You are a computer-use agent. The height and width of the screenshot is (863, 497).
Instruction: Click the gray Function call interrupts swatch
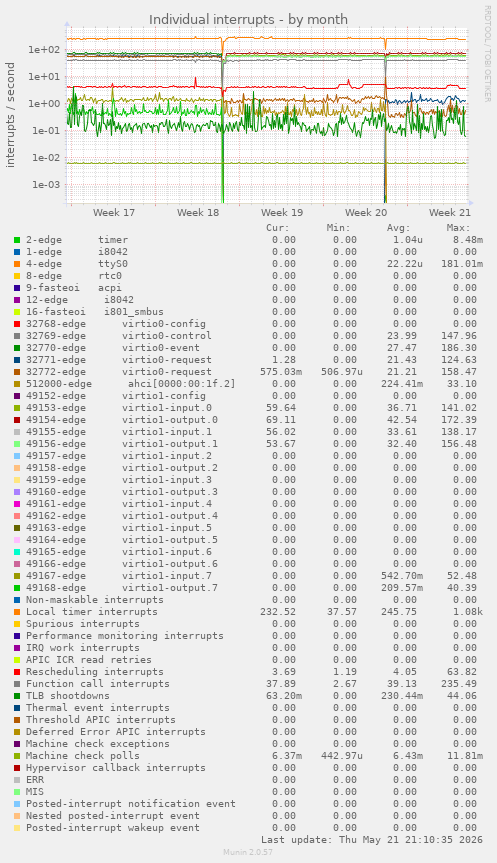pyautogui.click(x=17, y=684)
